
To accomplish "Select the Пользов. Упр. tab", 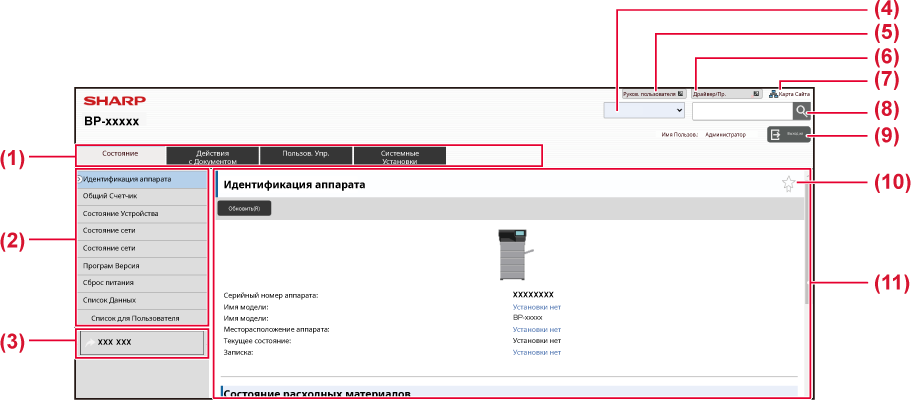I will [x=306, y=155].
